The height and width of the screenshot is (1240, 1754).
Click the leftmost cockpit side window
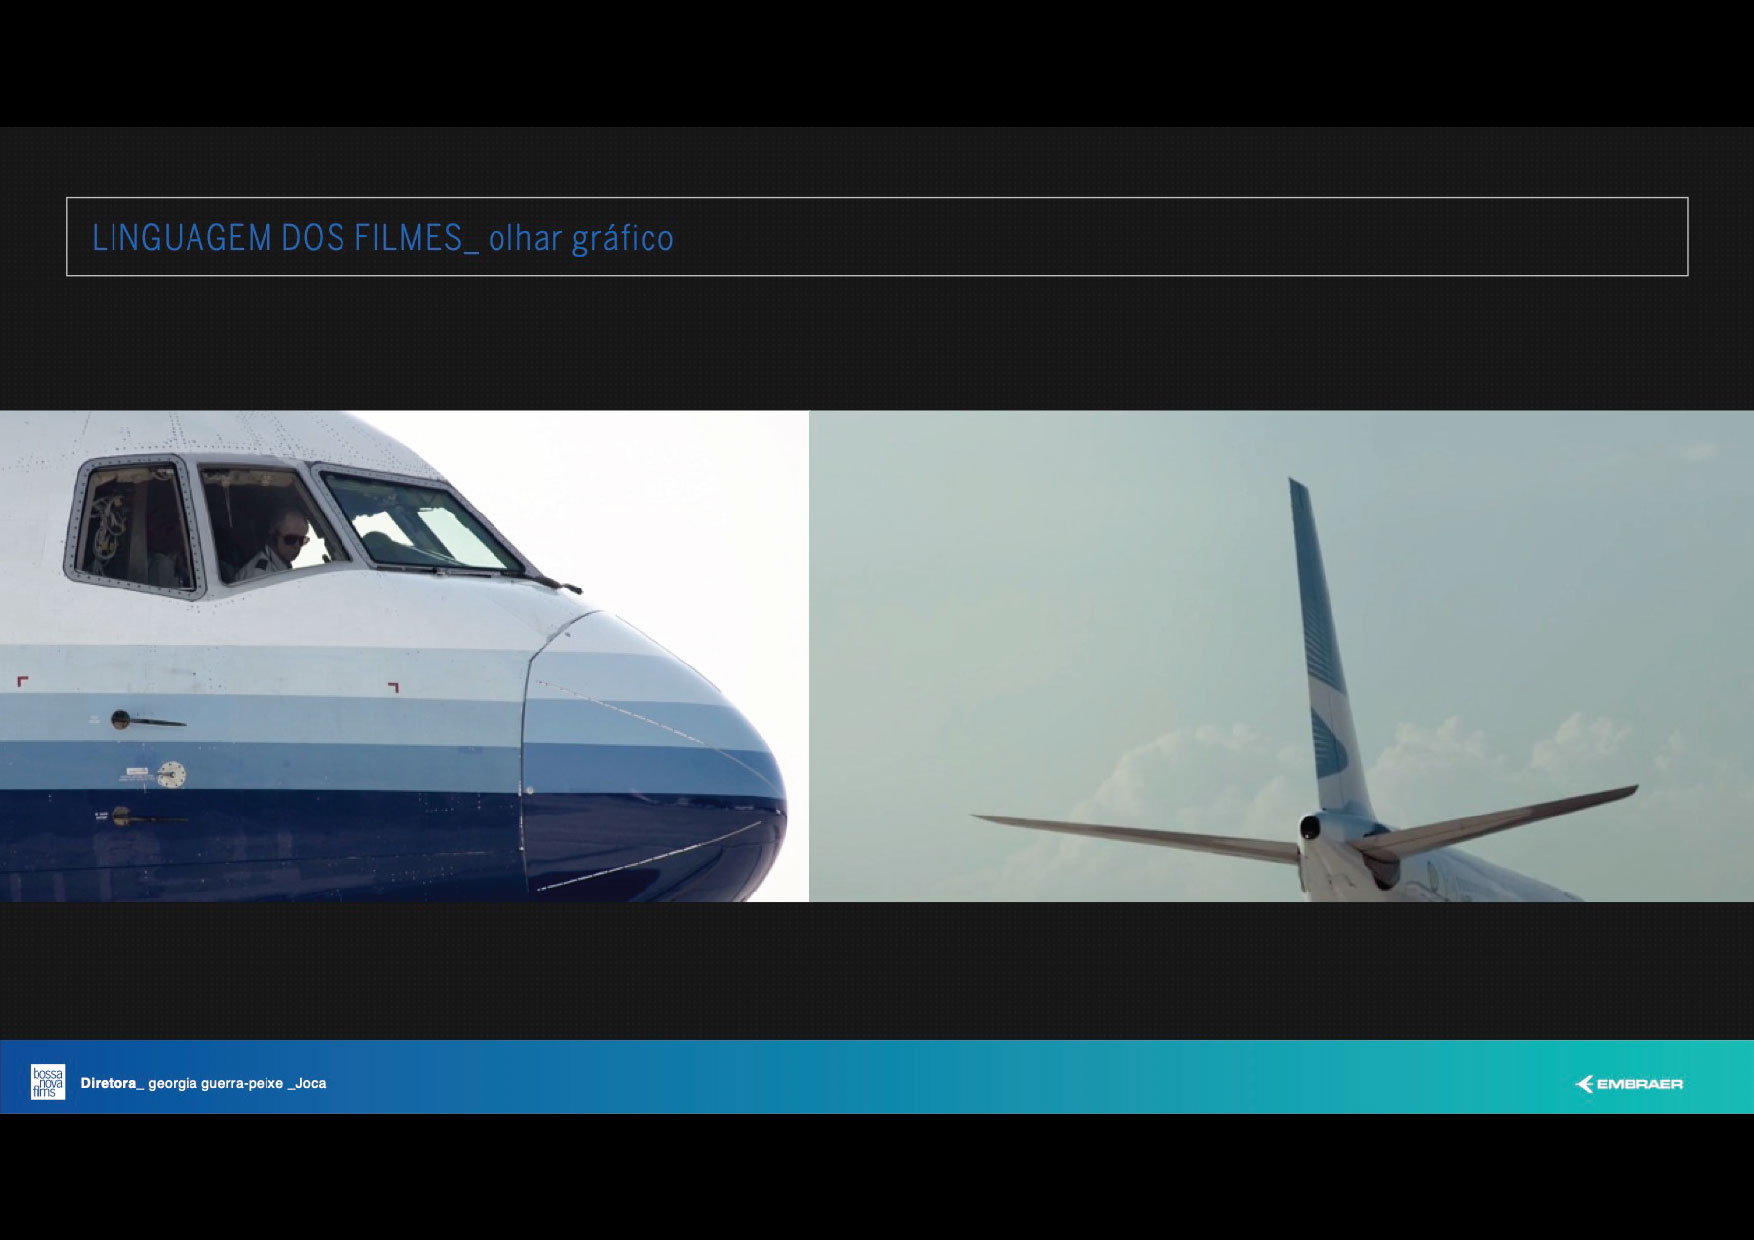pyautogui.click(x=132, y=528)
